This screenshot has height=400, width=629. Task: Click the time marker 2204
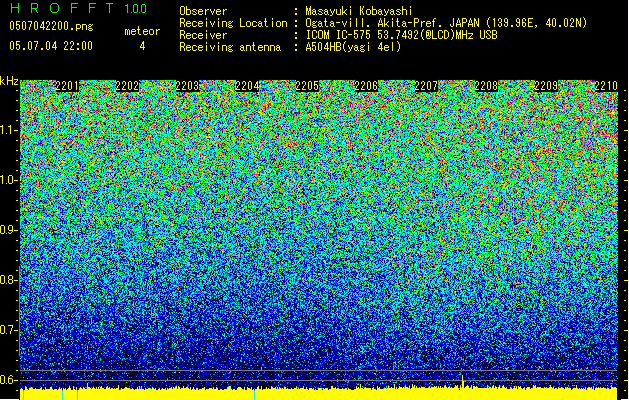coord(247,86)
